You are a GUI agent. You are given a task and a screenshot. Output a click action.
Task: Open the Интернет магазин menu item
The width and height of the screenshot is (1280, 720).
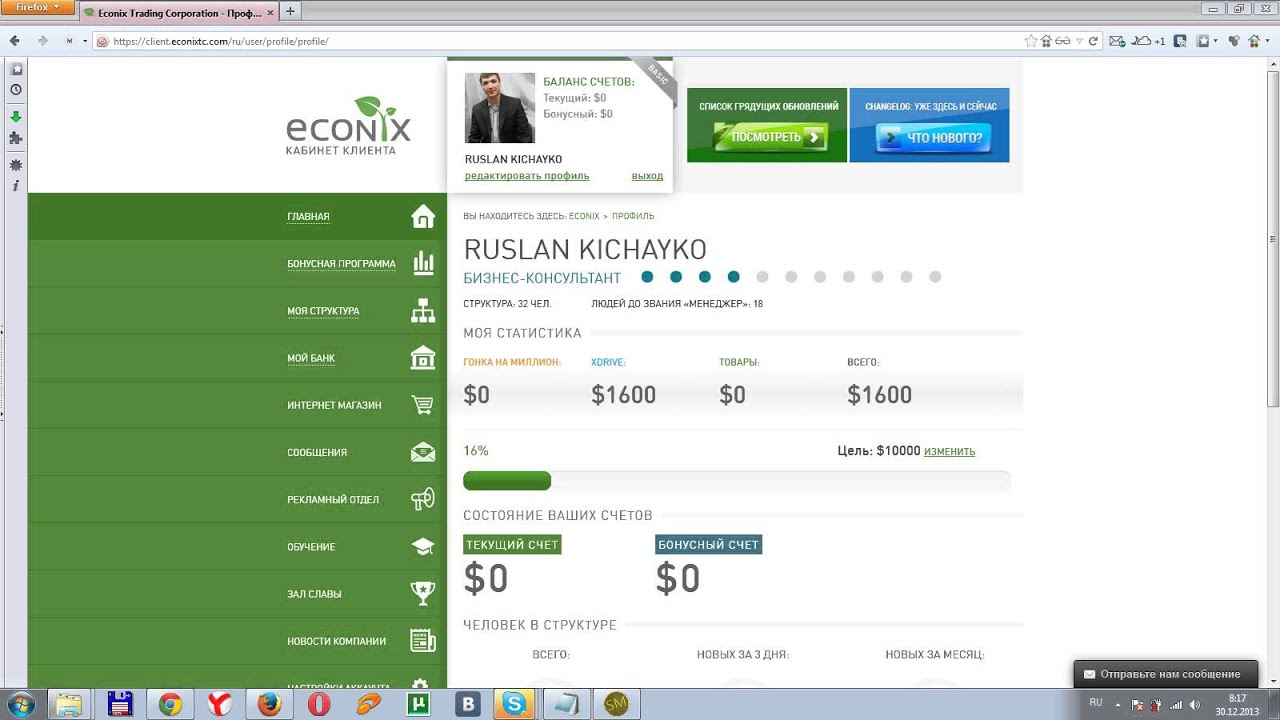(334, 405)
